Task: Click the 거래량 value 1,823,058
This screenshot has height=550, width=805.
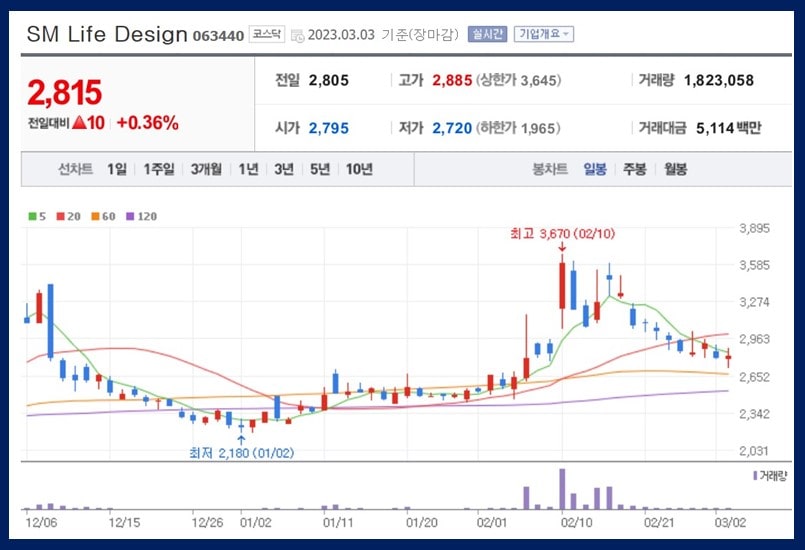Action: (x=719, y=81)
